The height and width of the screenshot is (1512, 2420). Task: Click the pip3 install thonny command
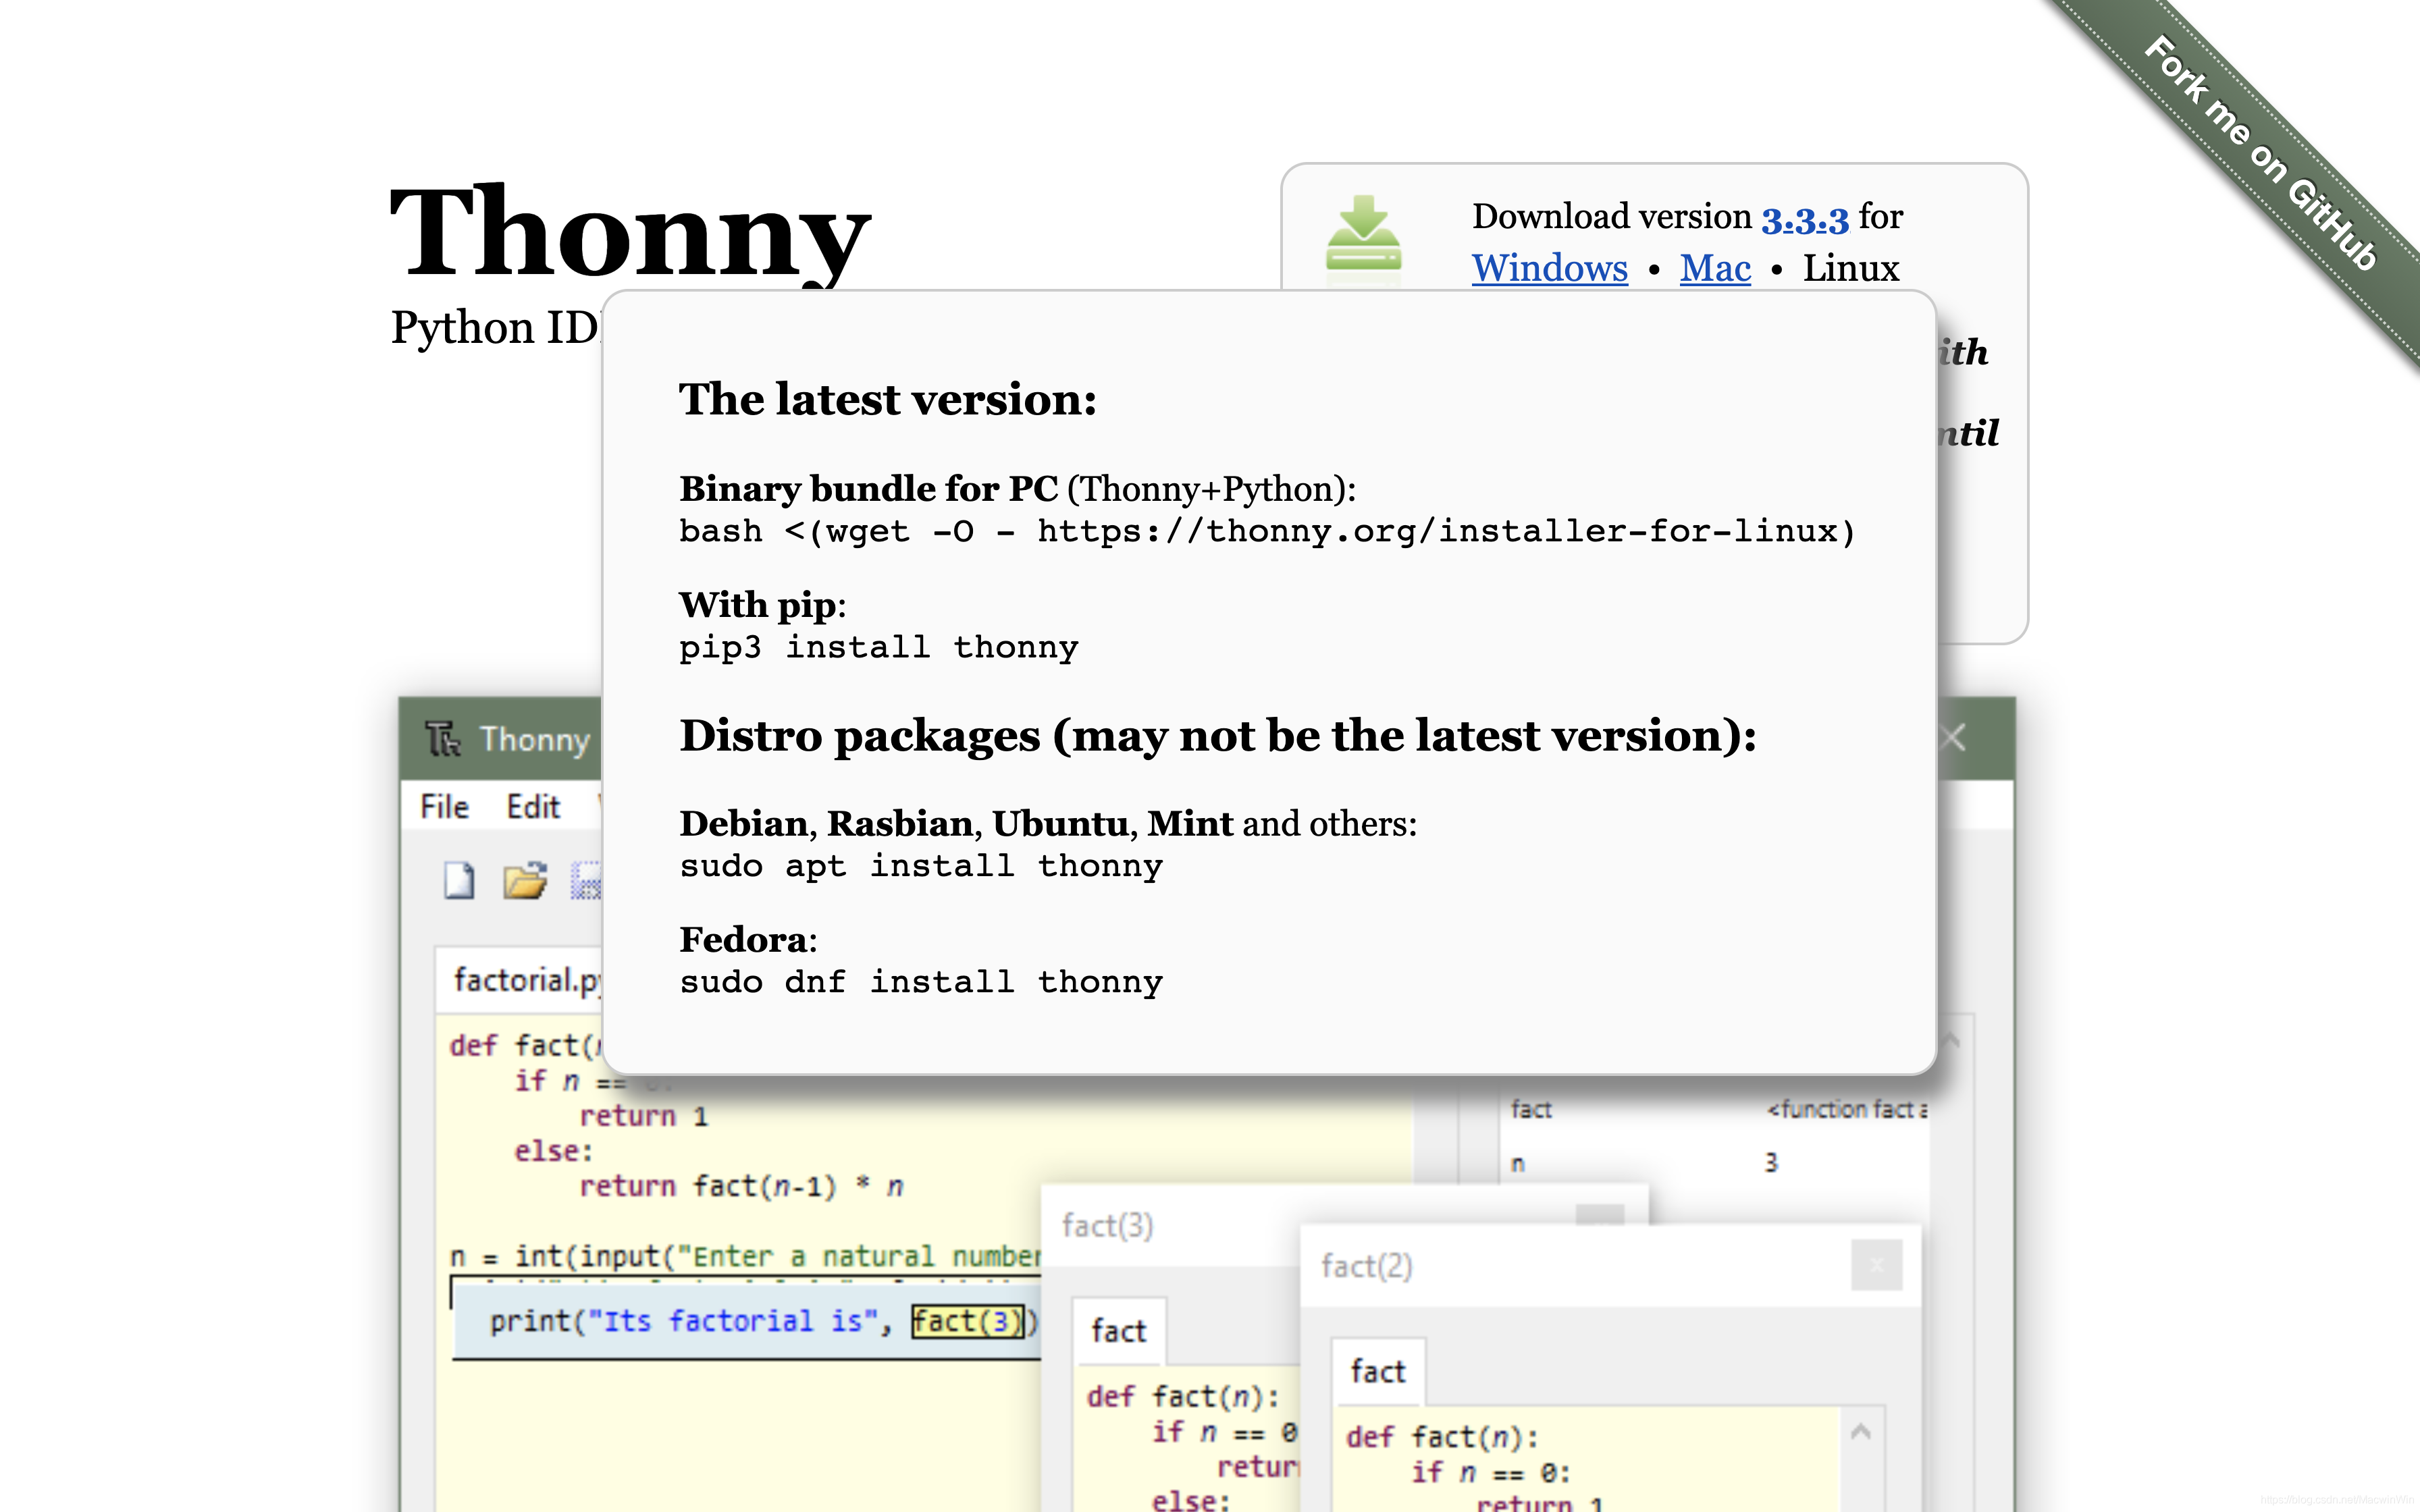[x=878, y=647]
